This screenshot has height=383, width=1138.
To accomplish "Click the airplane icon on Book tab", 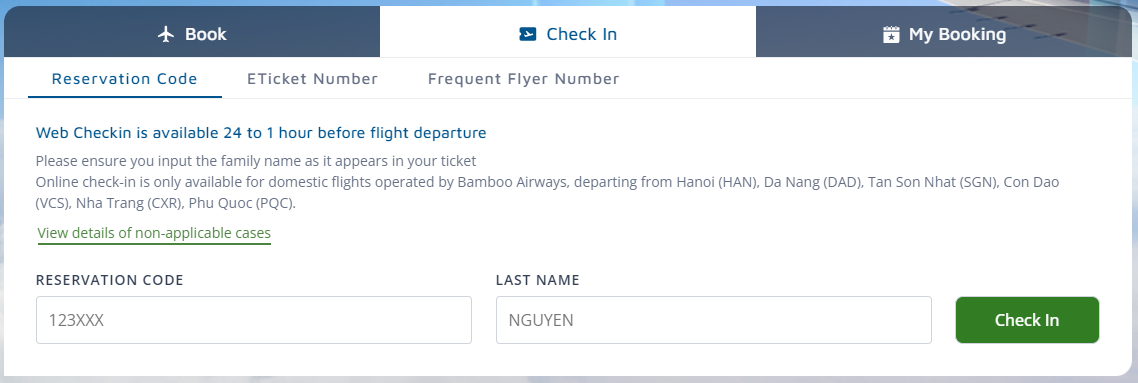I will [166, 34].
